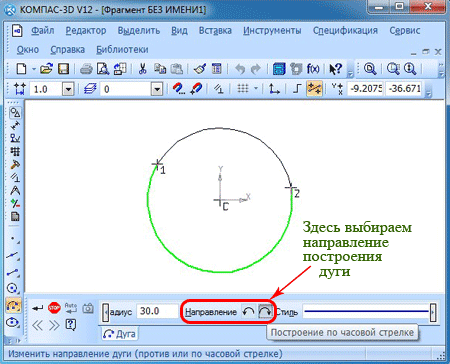Viewport: 450px width, 364px height.
Task: Open the Editing panel with the hash icon
Action: (x=15, y=152)
